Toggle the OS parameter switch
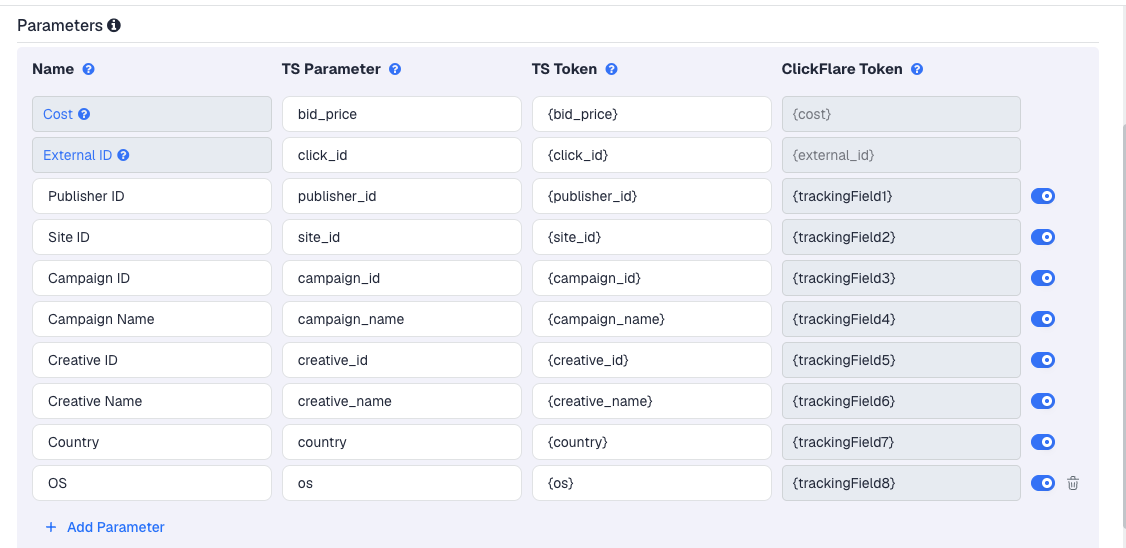 click(x=1043, y=483)
